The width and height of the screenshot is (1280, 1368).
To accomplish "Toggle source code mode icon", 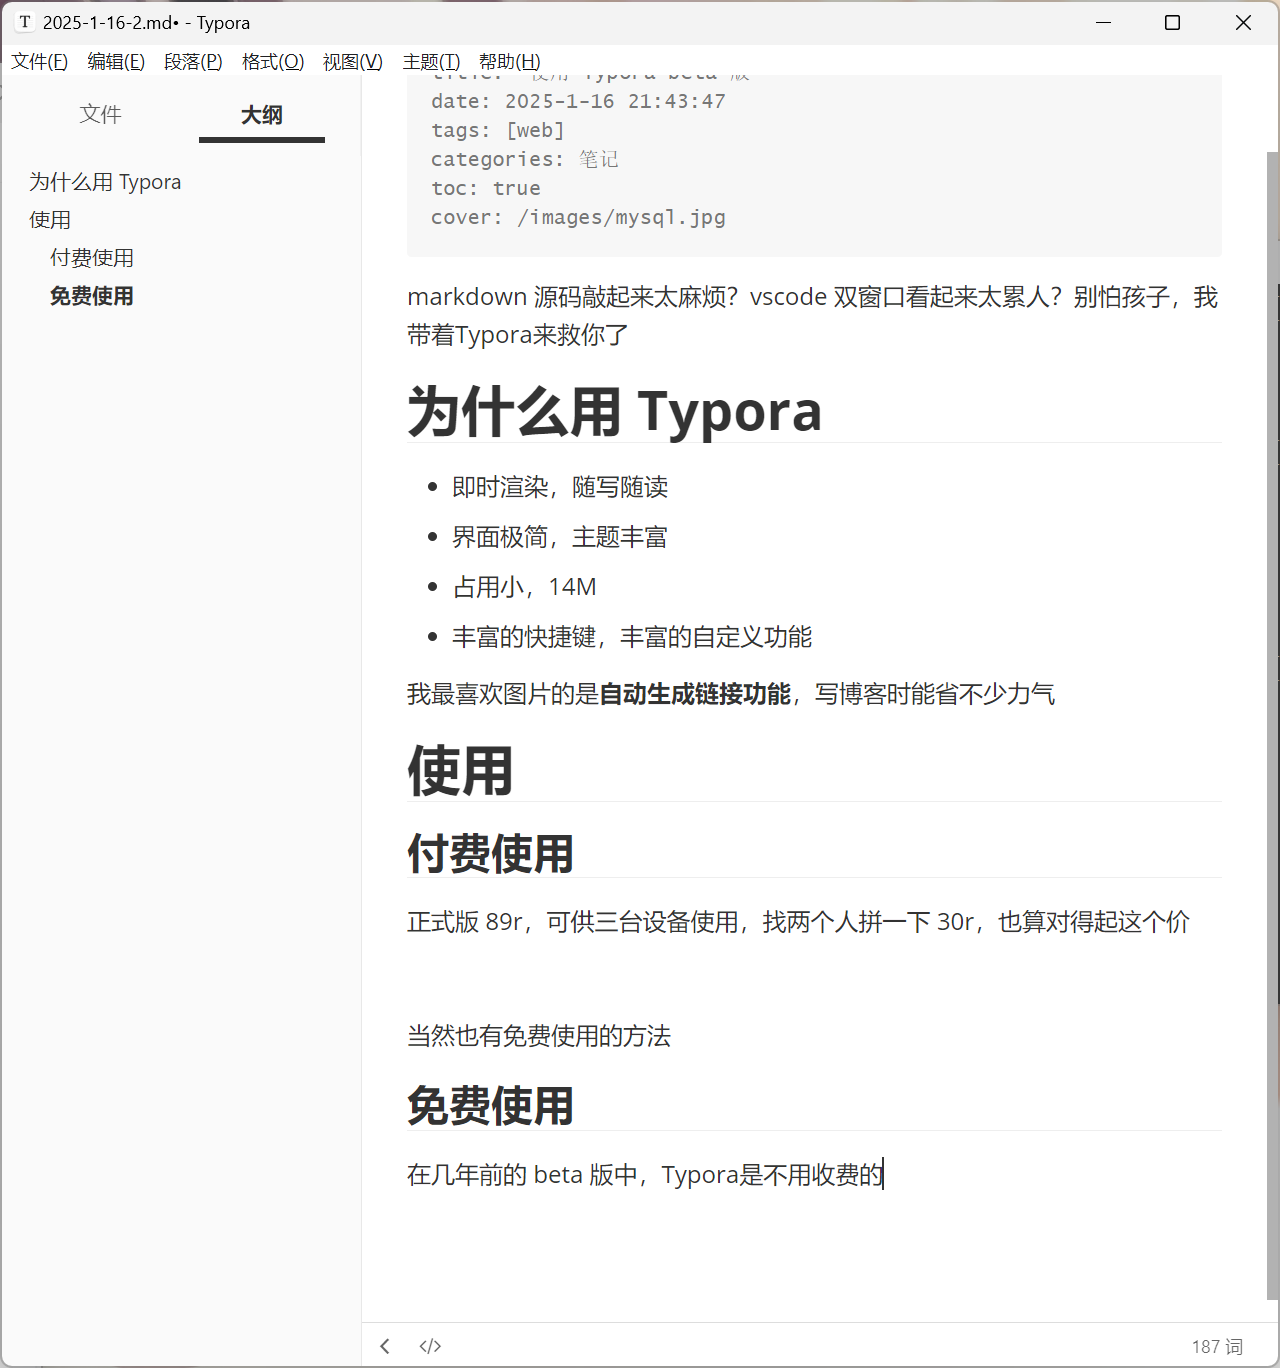I will pyautogui.click(x=430, y=1346).
